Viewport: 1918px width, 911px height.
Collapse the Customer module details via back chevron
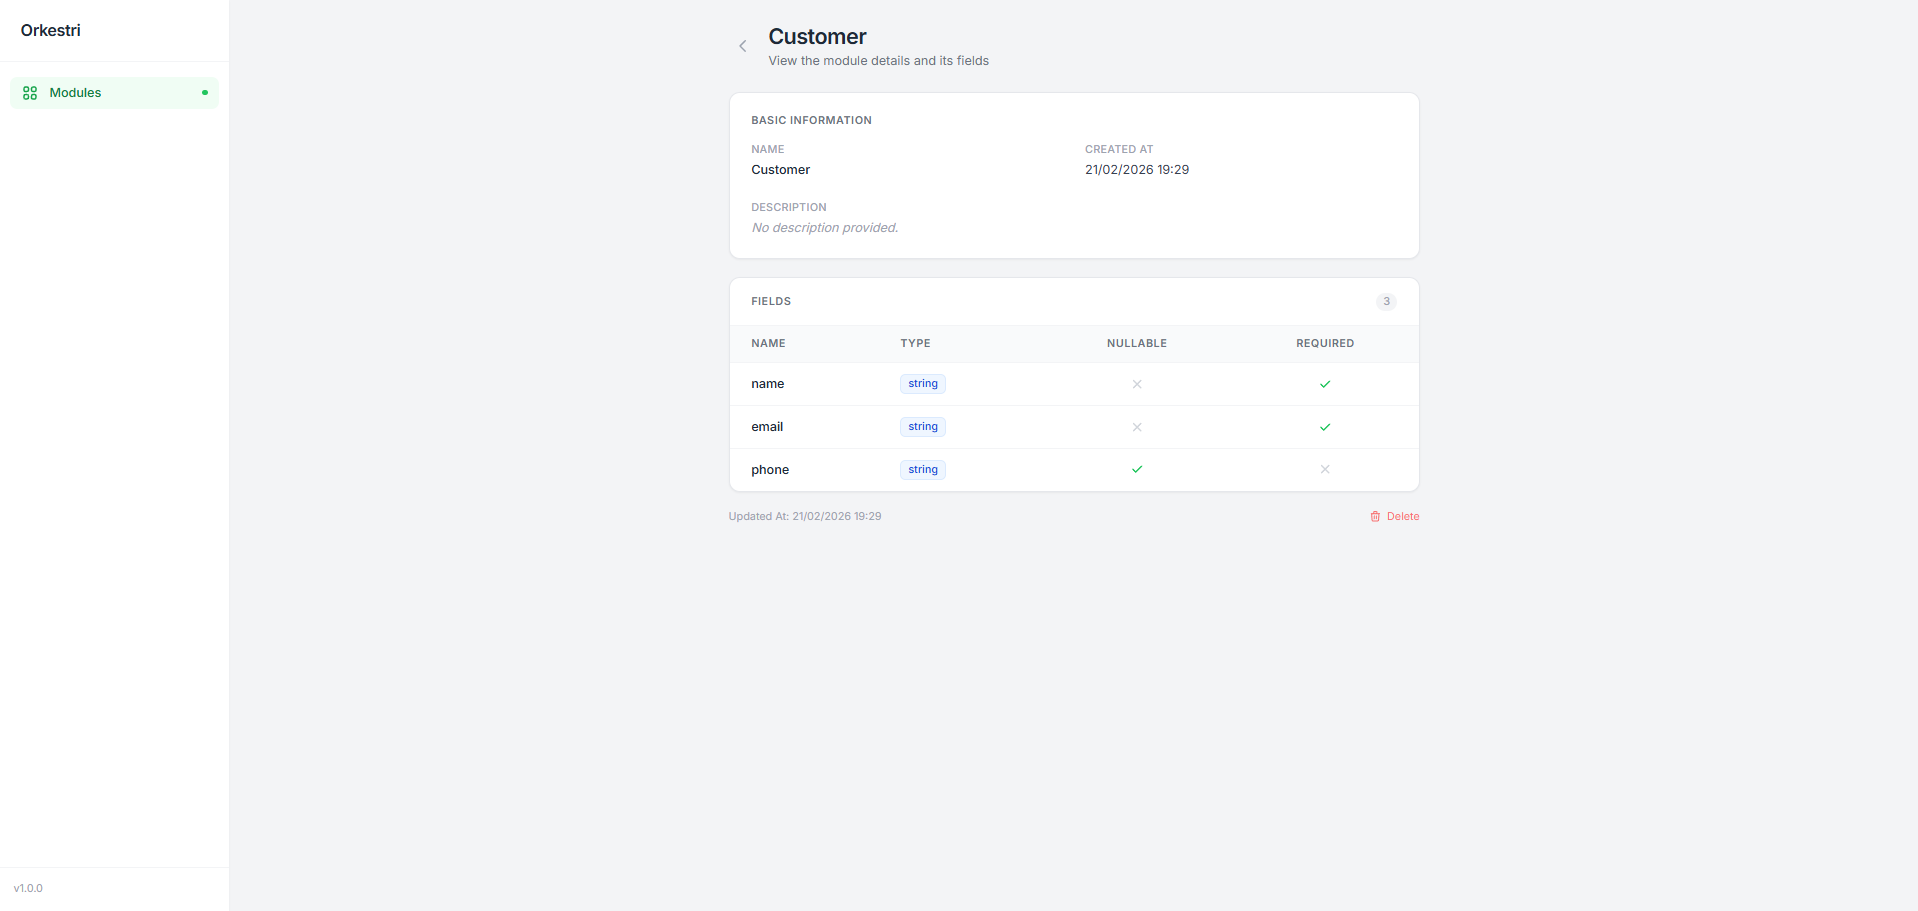click(742, 46)
